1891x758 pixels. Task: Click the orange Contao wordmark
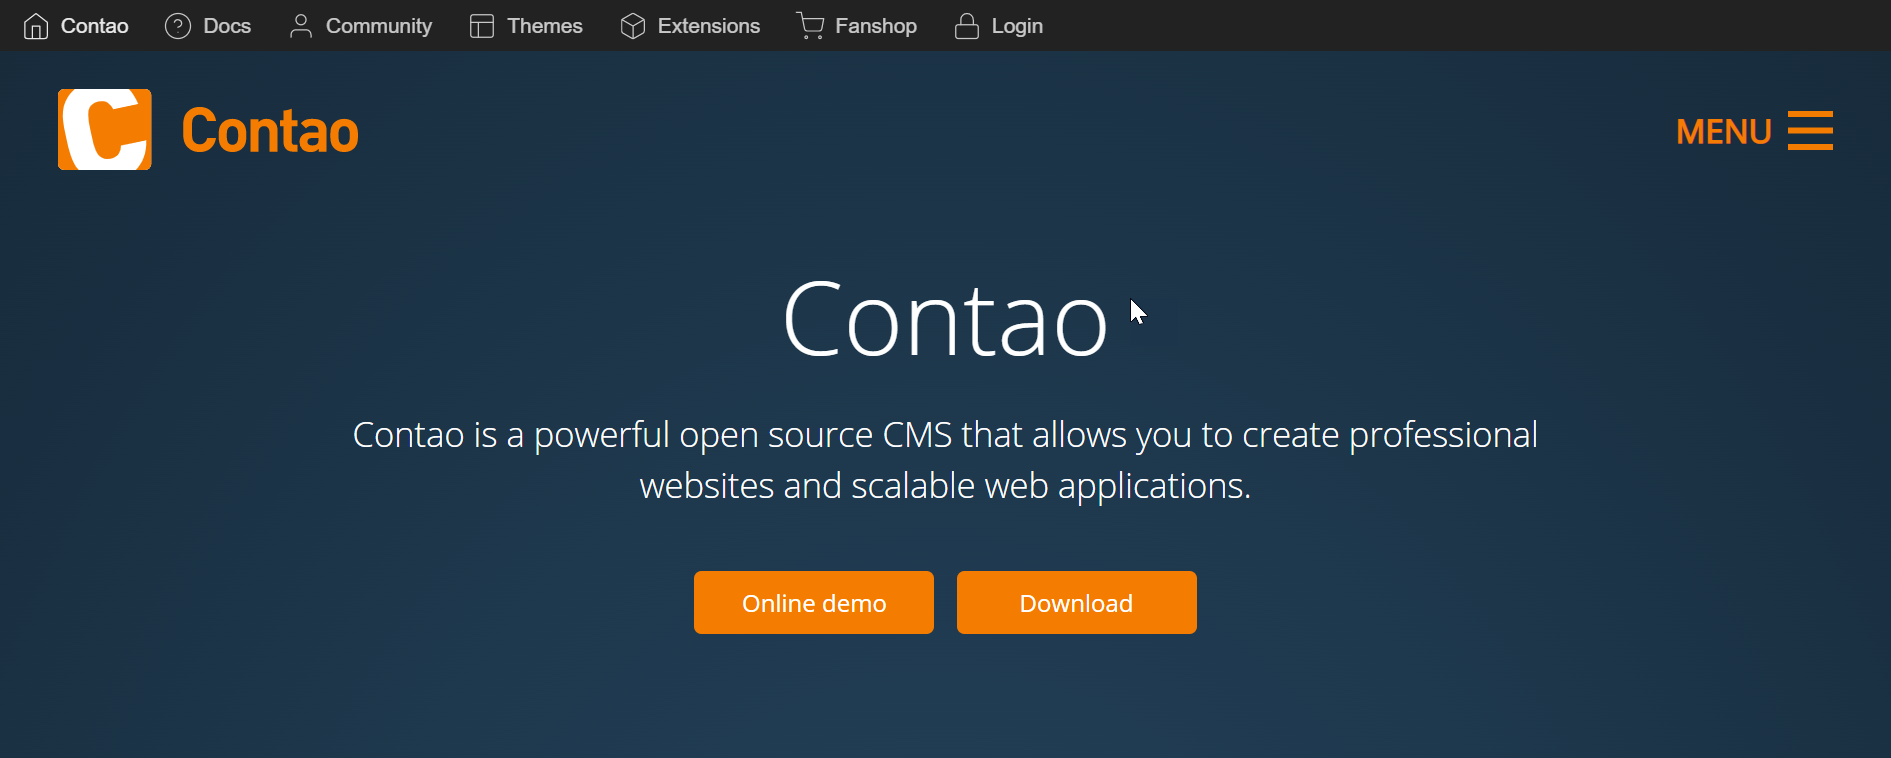(270, 131)
